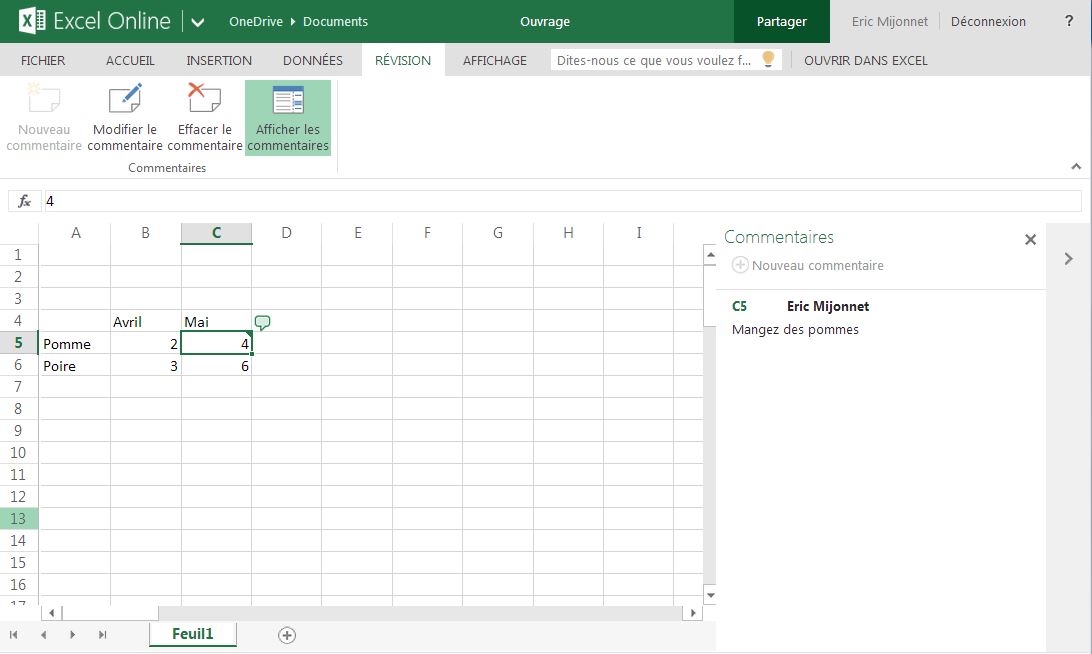Close the Commentaires pane
This screenshot has width=1092, height=654.
pyautogui.click(x=1030, y=240)
